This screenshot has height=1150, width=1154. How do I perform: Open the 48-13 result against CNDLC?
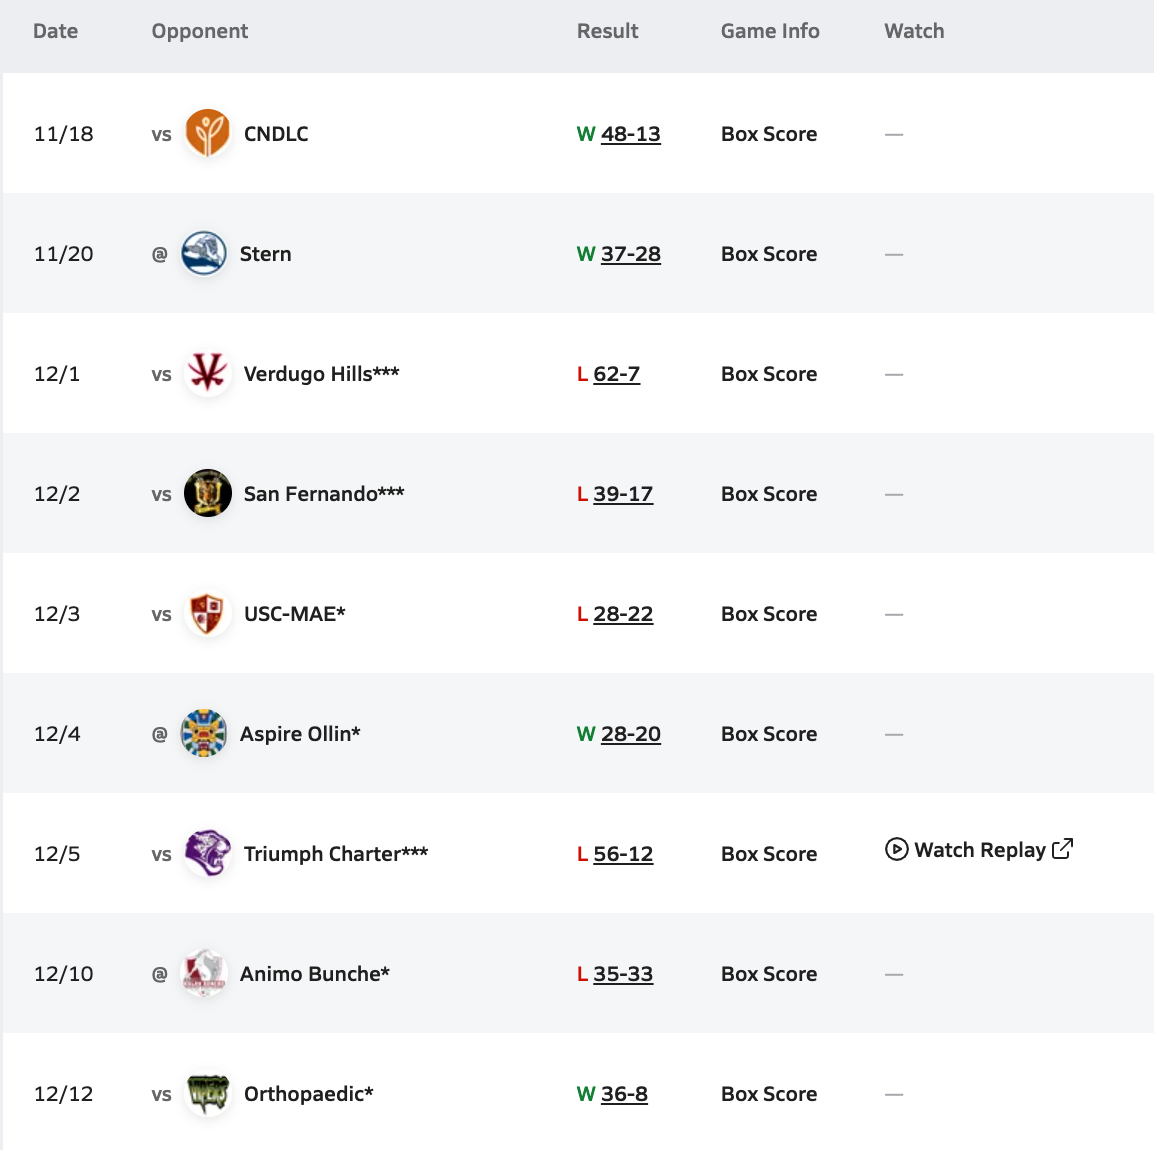[x=630, y=134]
